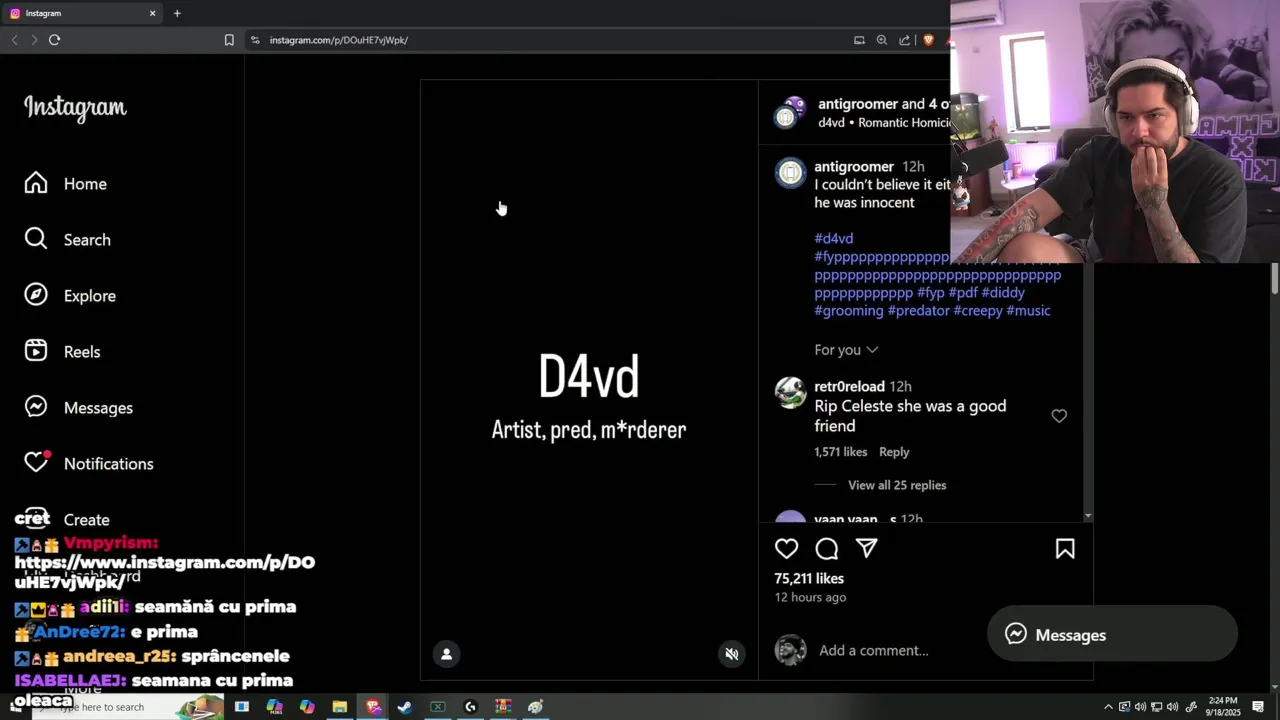The width and height of the screenshot is (1280, 720).
Task: Open 1,571 likes on the comment
Action: coord(840,452)
